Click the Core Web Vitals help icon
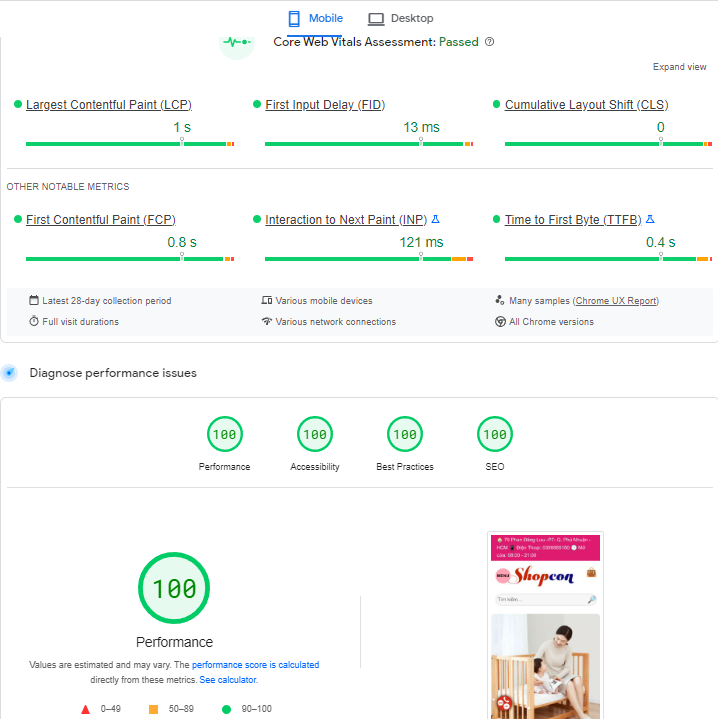 click(x=489, y=42)
